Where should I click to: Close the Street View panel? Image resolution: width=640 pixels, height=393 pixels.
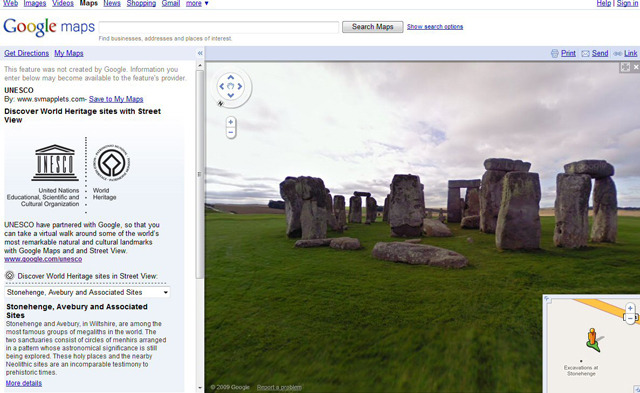point(636,67)
